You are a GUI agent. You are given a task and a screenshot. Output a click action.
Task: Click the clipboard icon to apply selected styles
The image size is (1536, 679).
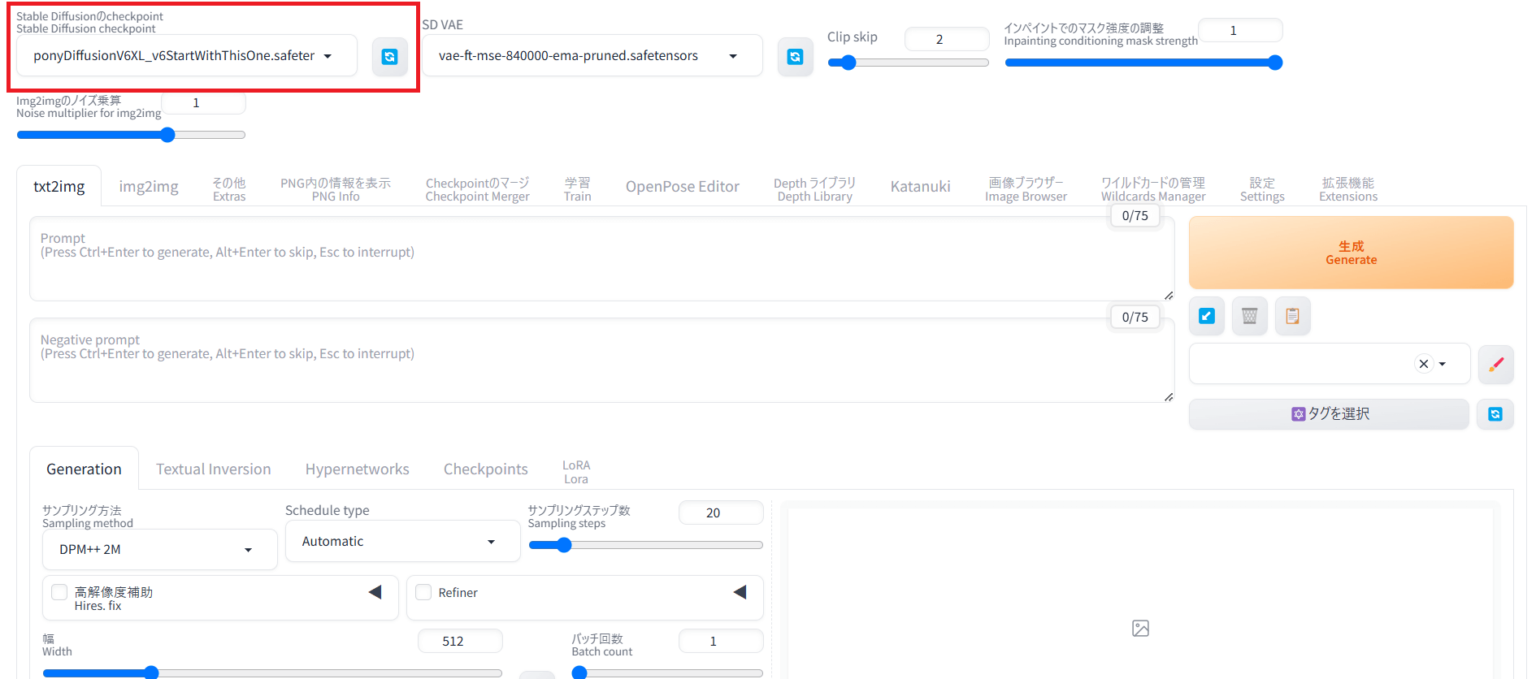pos(1292,315)
